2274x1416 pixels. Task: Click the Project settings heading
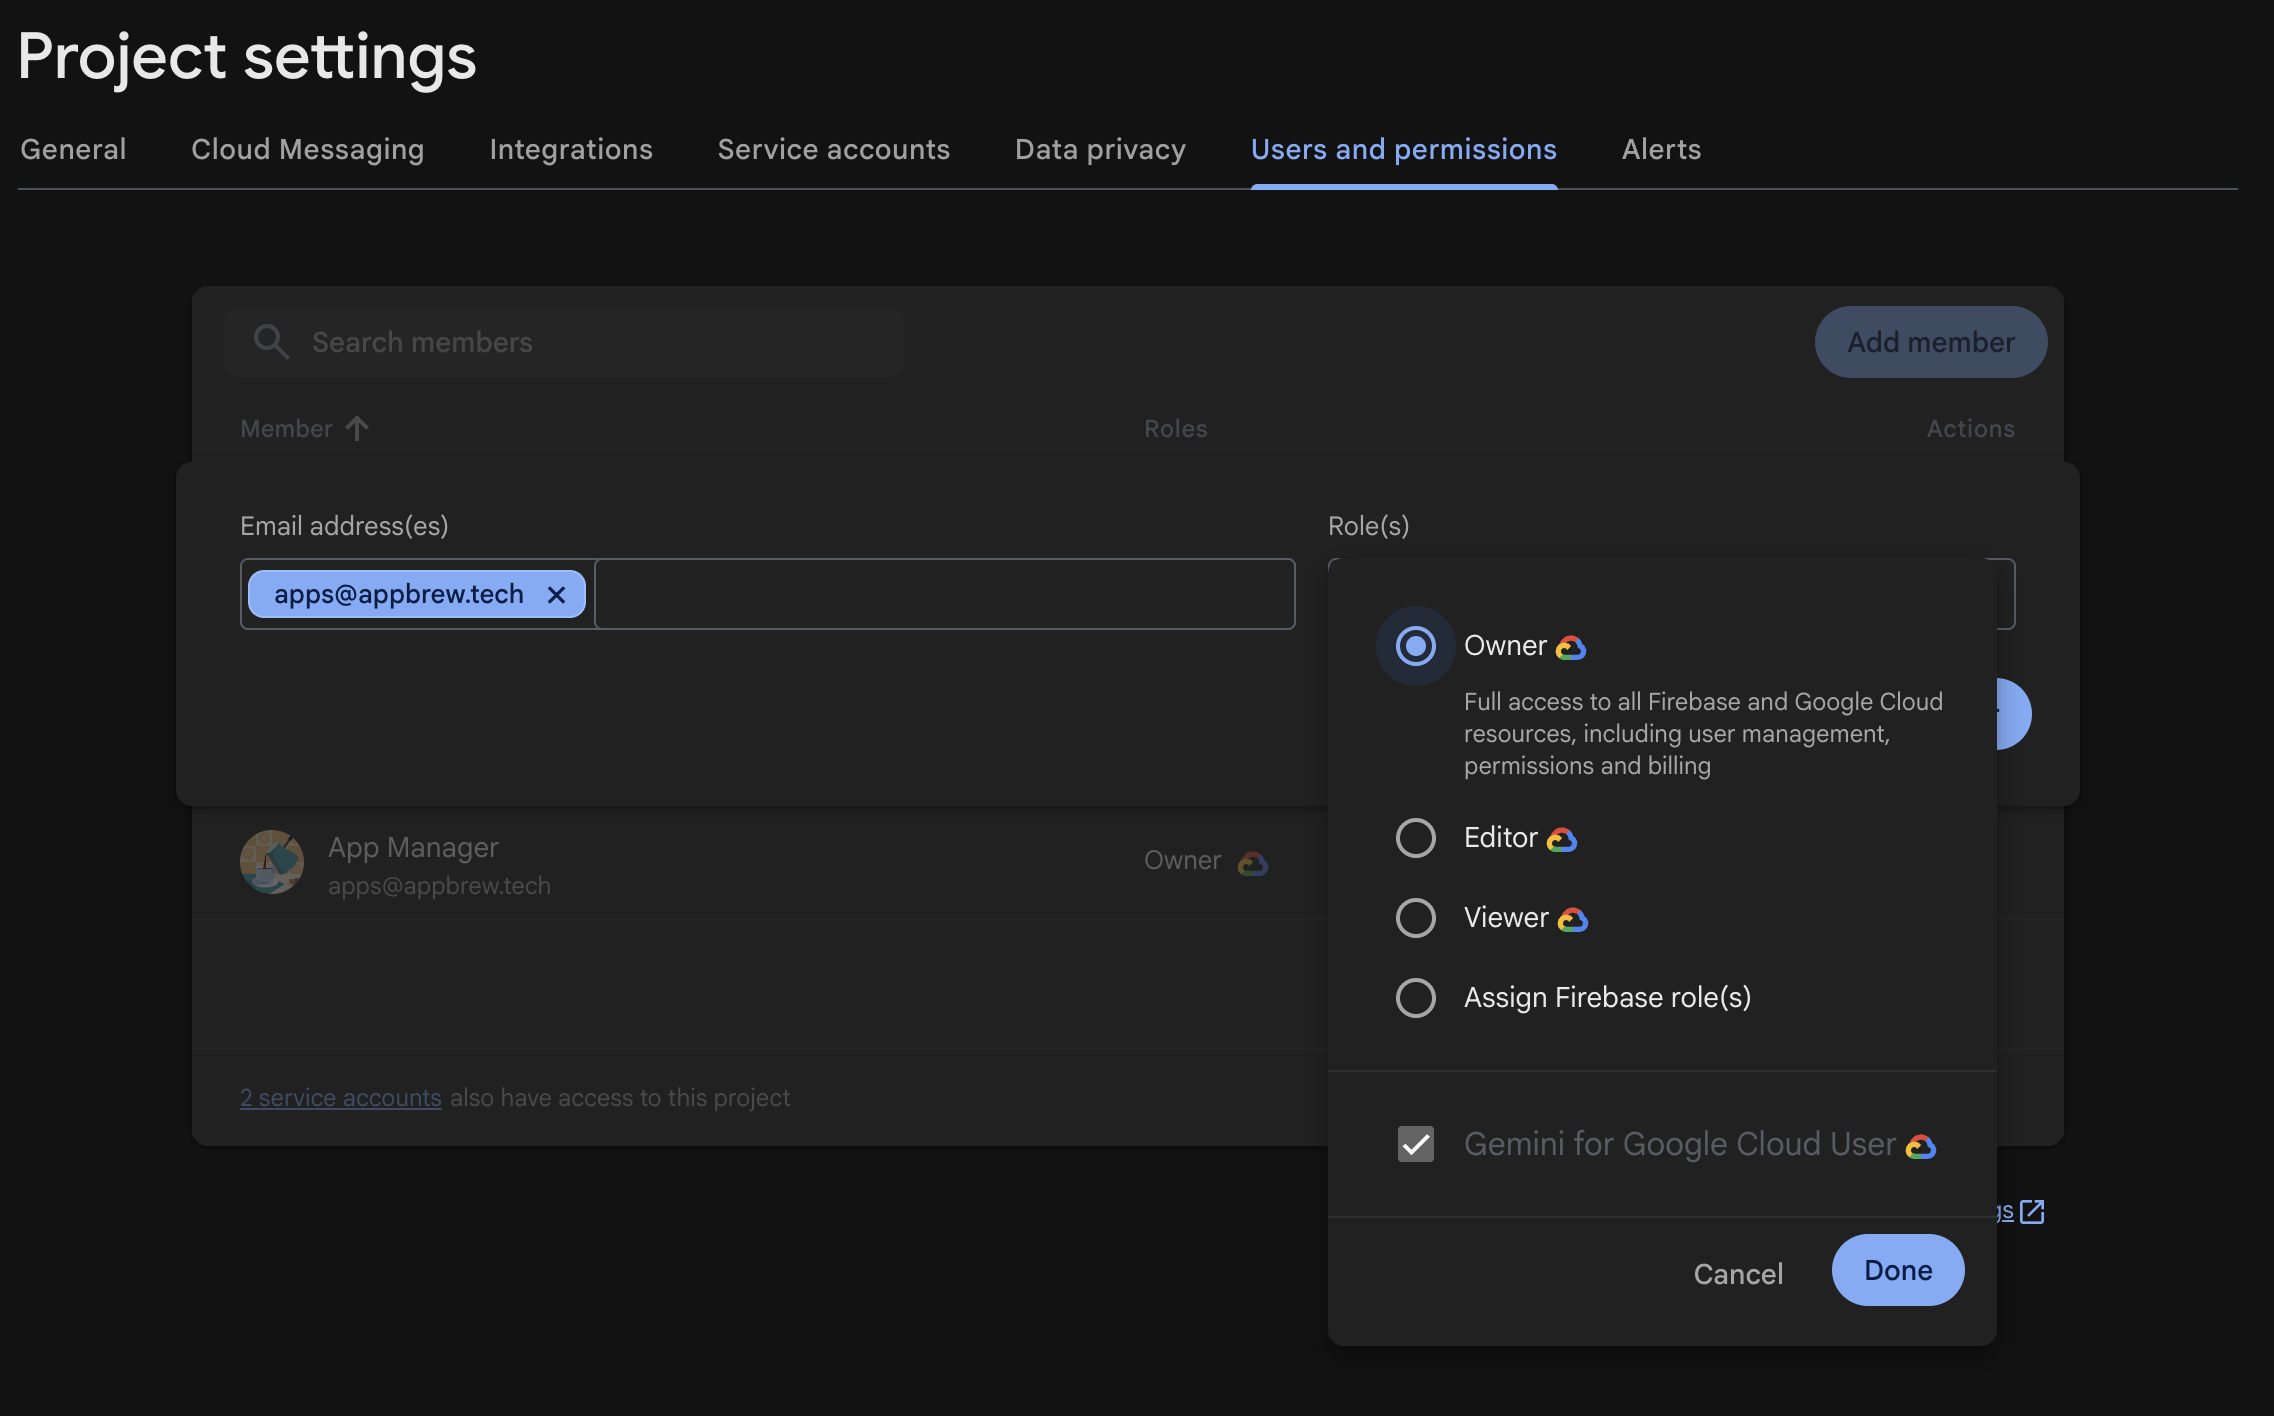coord(247,56)
